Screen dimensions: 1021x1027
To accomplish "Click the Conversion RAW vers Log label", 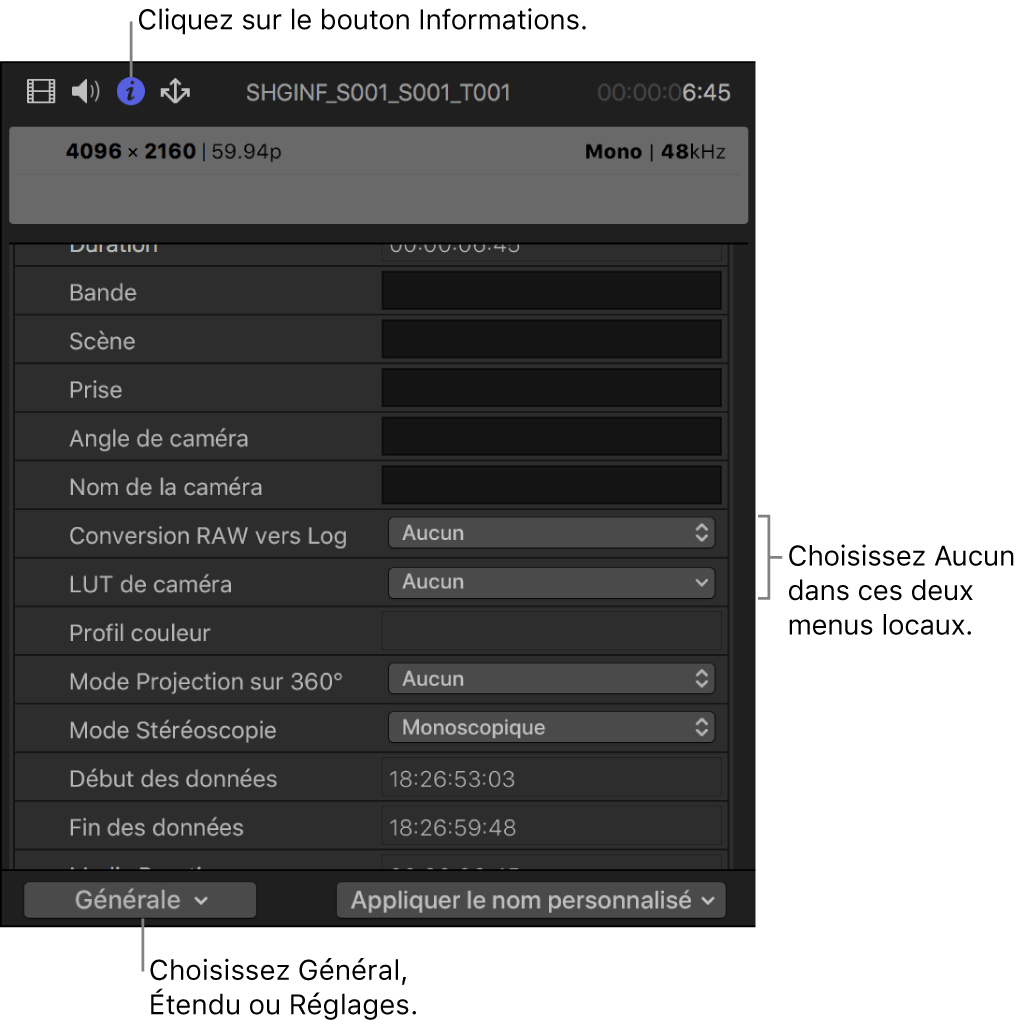I will [208, 536].
